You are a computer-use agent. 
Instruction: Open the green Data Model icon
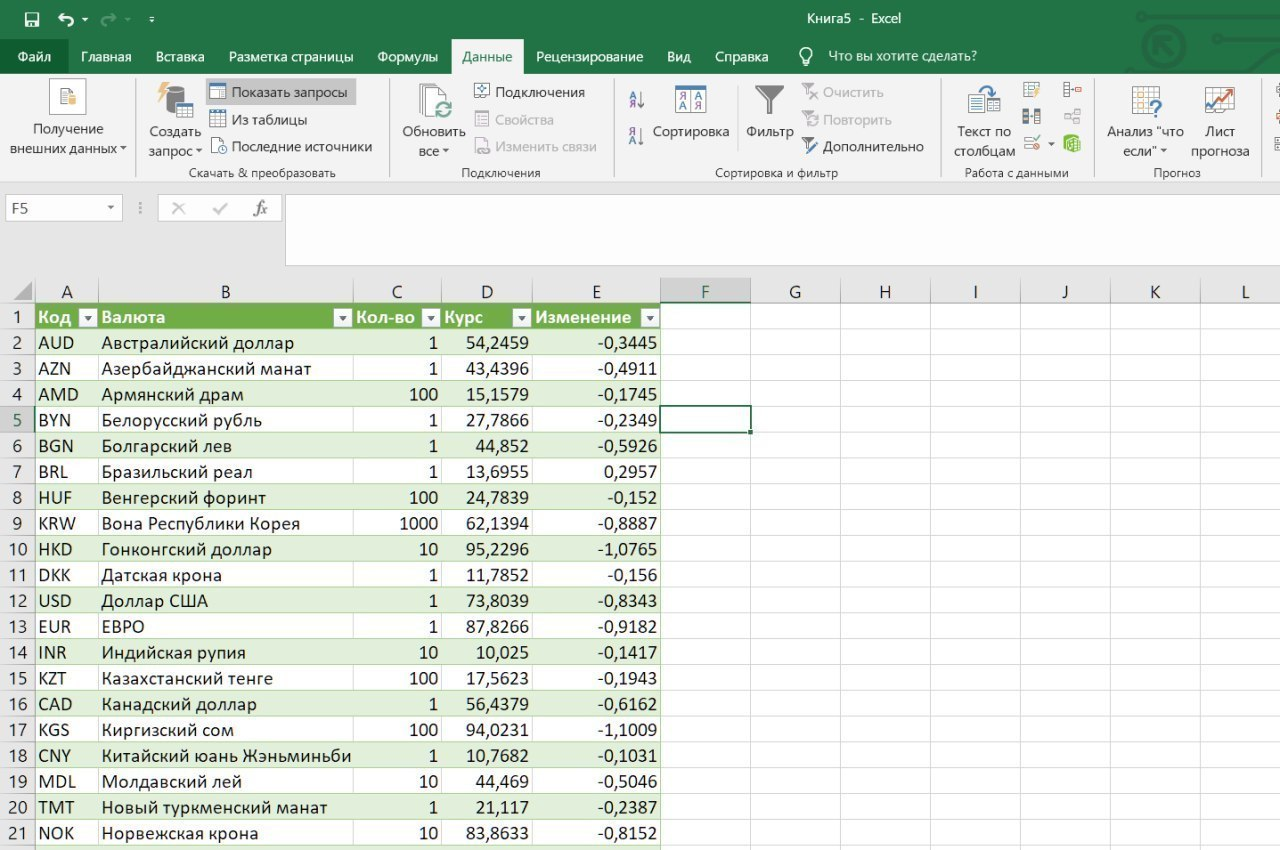1072,143
